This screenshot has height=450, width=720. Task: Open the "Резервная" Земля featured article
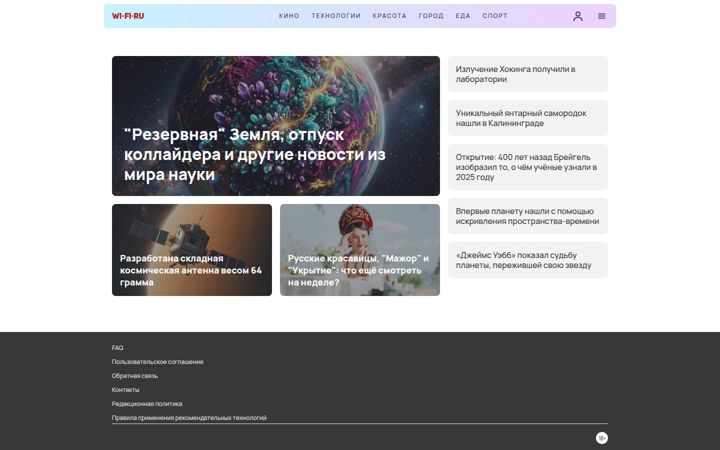pos(276,126)
